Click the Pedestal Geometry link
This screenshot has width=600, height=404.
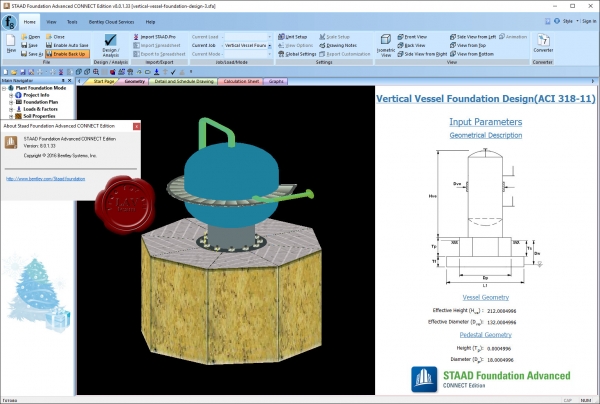pyautogui.click(x=486, y=335)
